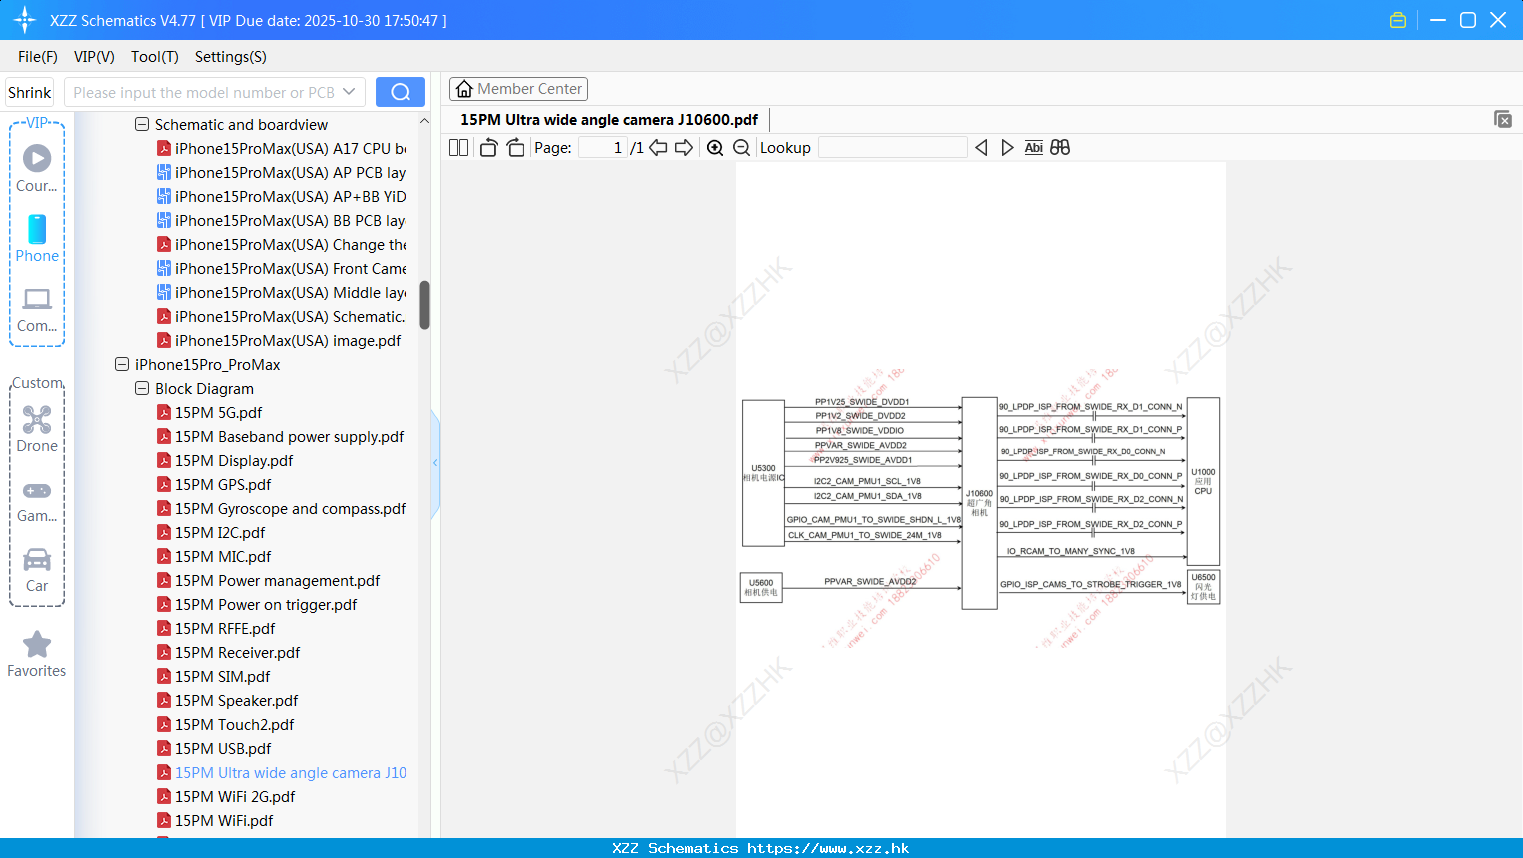Open 15PM Gyroscope and compass.pdf

point(281,509)
